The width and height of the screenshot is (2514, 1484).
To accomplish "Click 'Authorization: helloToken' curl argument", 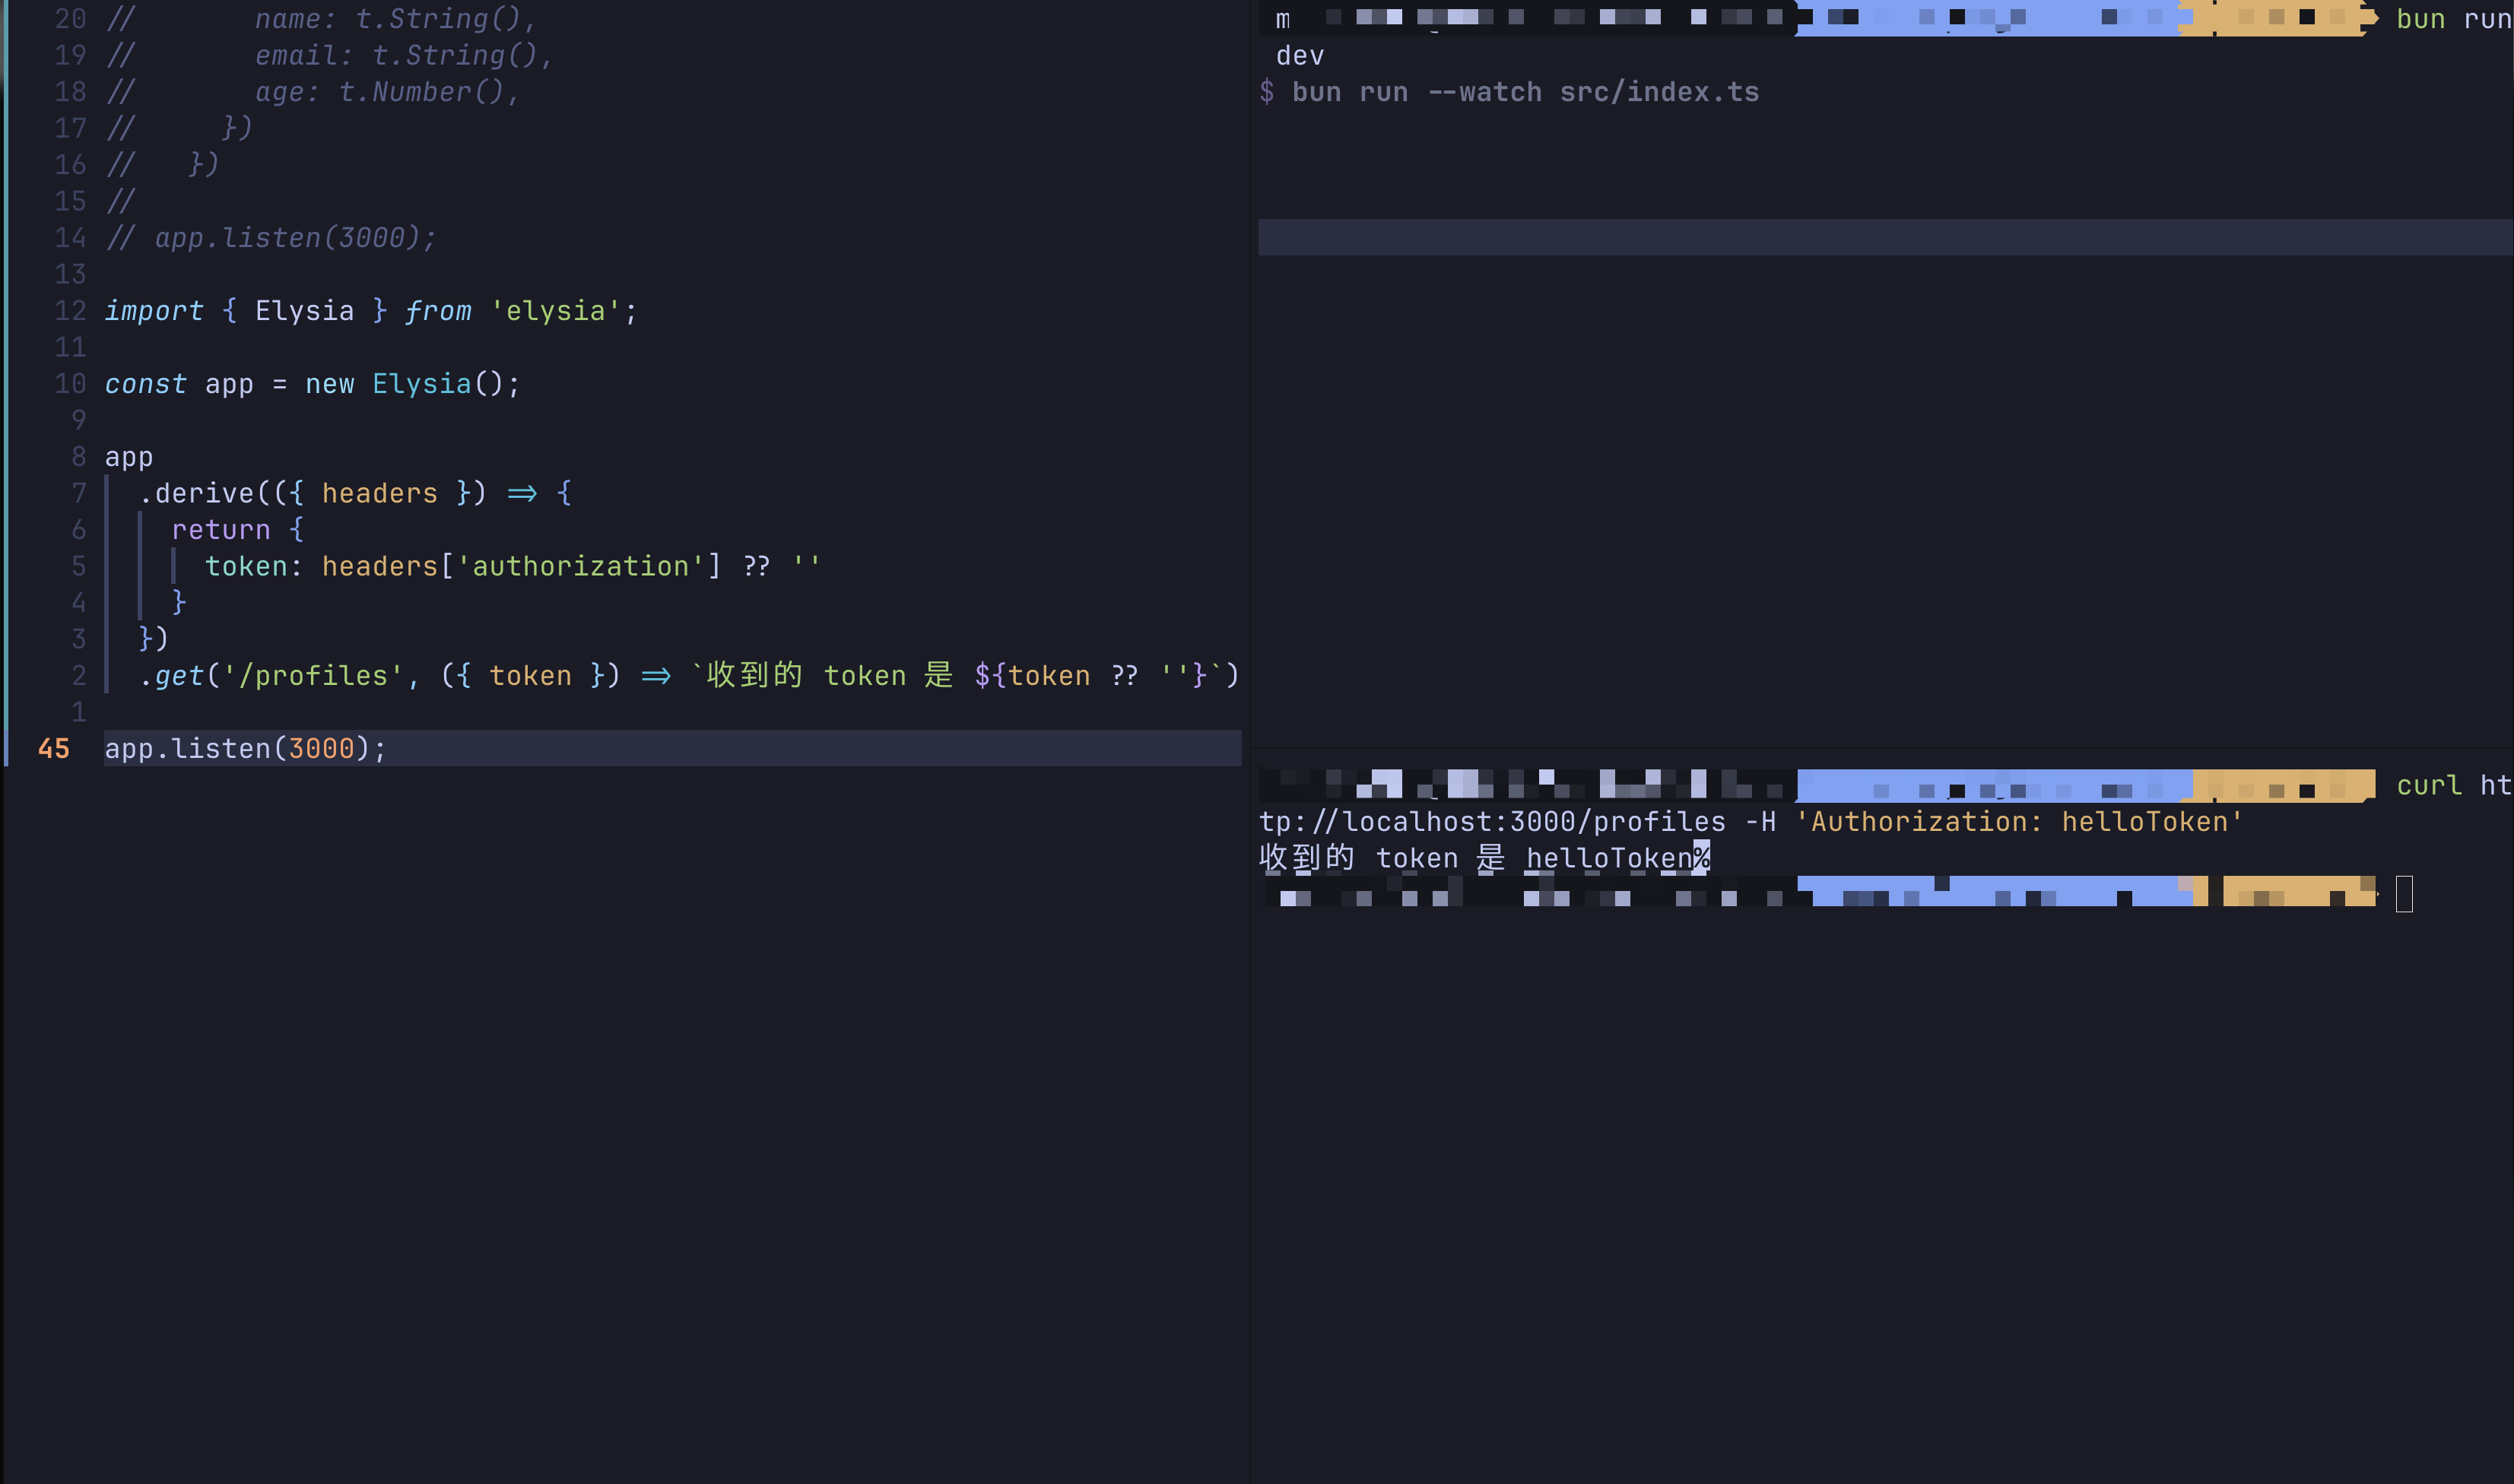I will [2020, 822].
